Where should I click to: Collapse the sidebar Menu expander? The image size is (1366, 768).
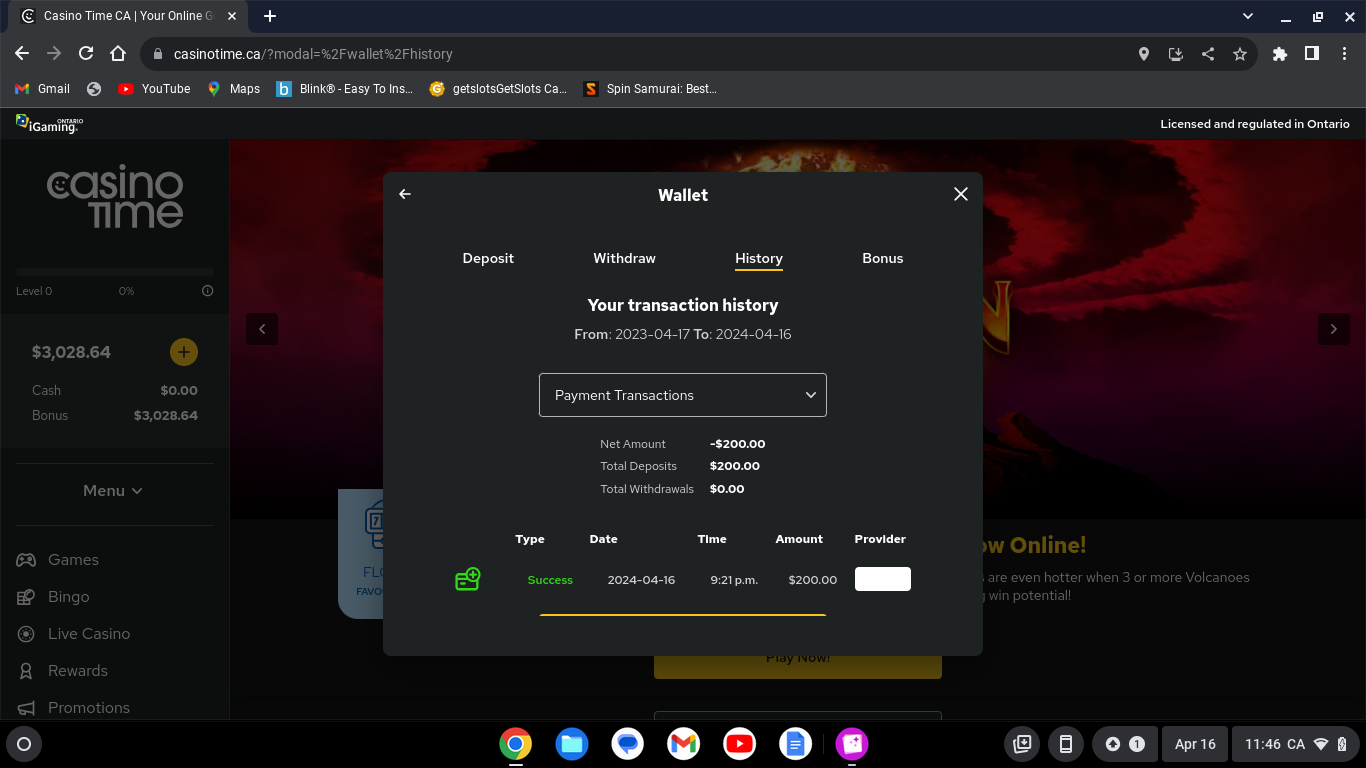tap(113, 491)
